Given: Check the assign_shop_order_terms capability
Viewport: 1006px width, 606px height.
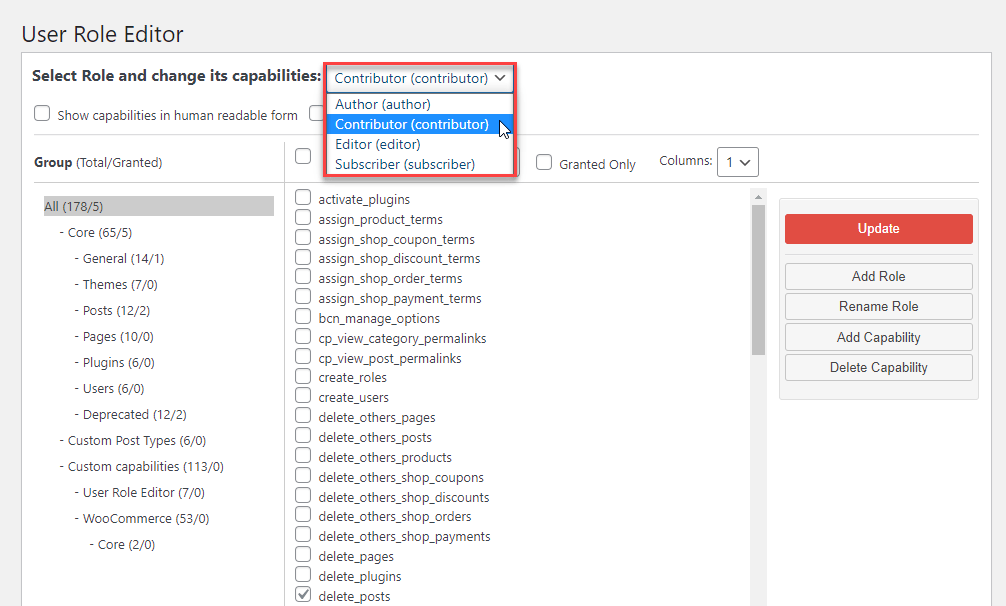Looking at the screenshot, I should tap(303, 277).
